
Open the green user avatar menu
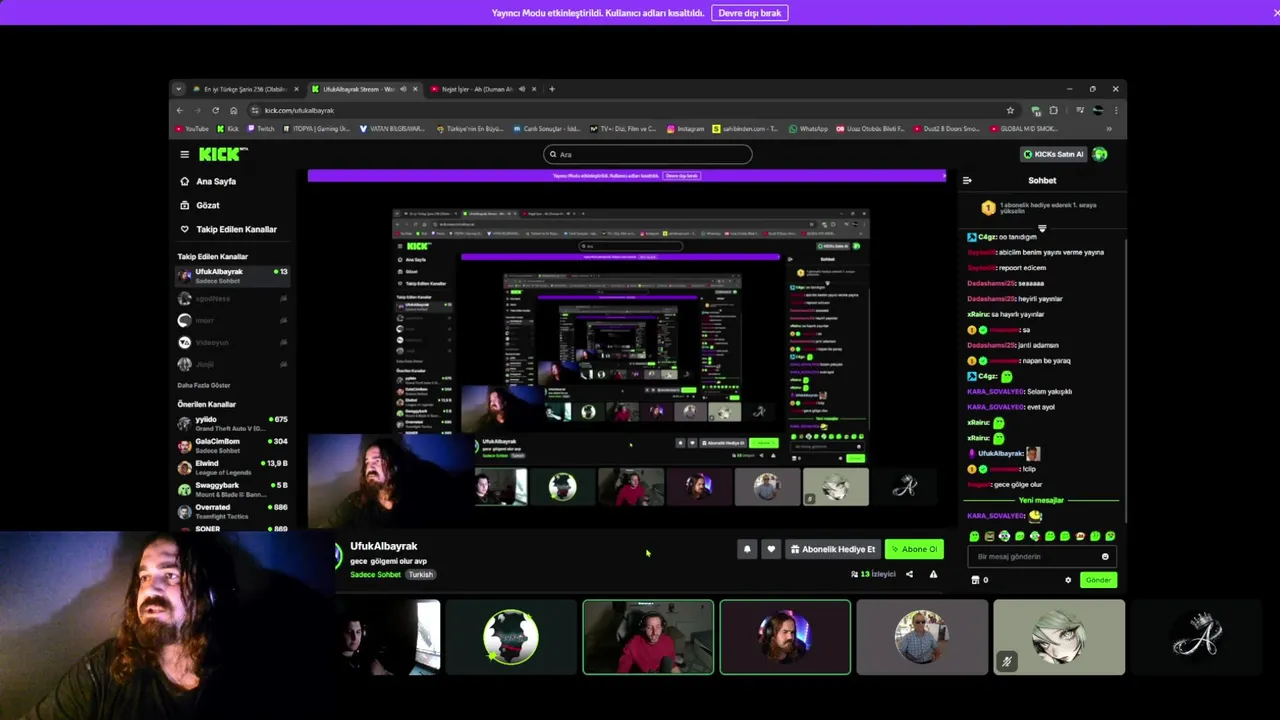[x=1100, y=154]
